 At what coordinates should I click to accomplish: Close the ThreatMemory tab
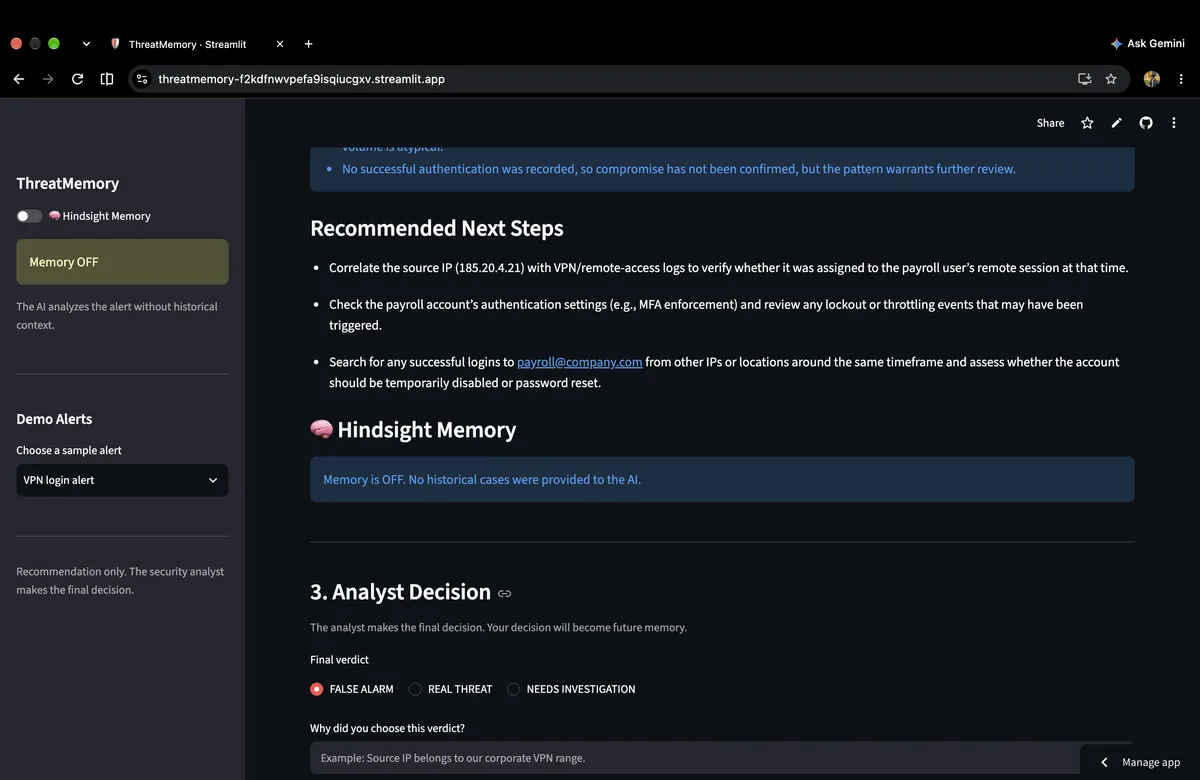(x=280, y=44)
